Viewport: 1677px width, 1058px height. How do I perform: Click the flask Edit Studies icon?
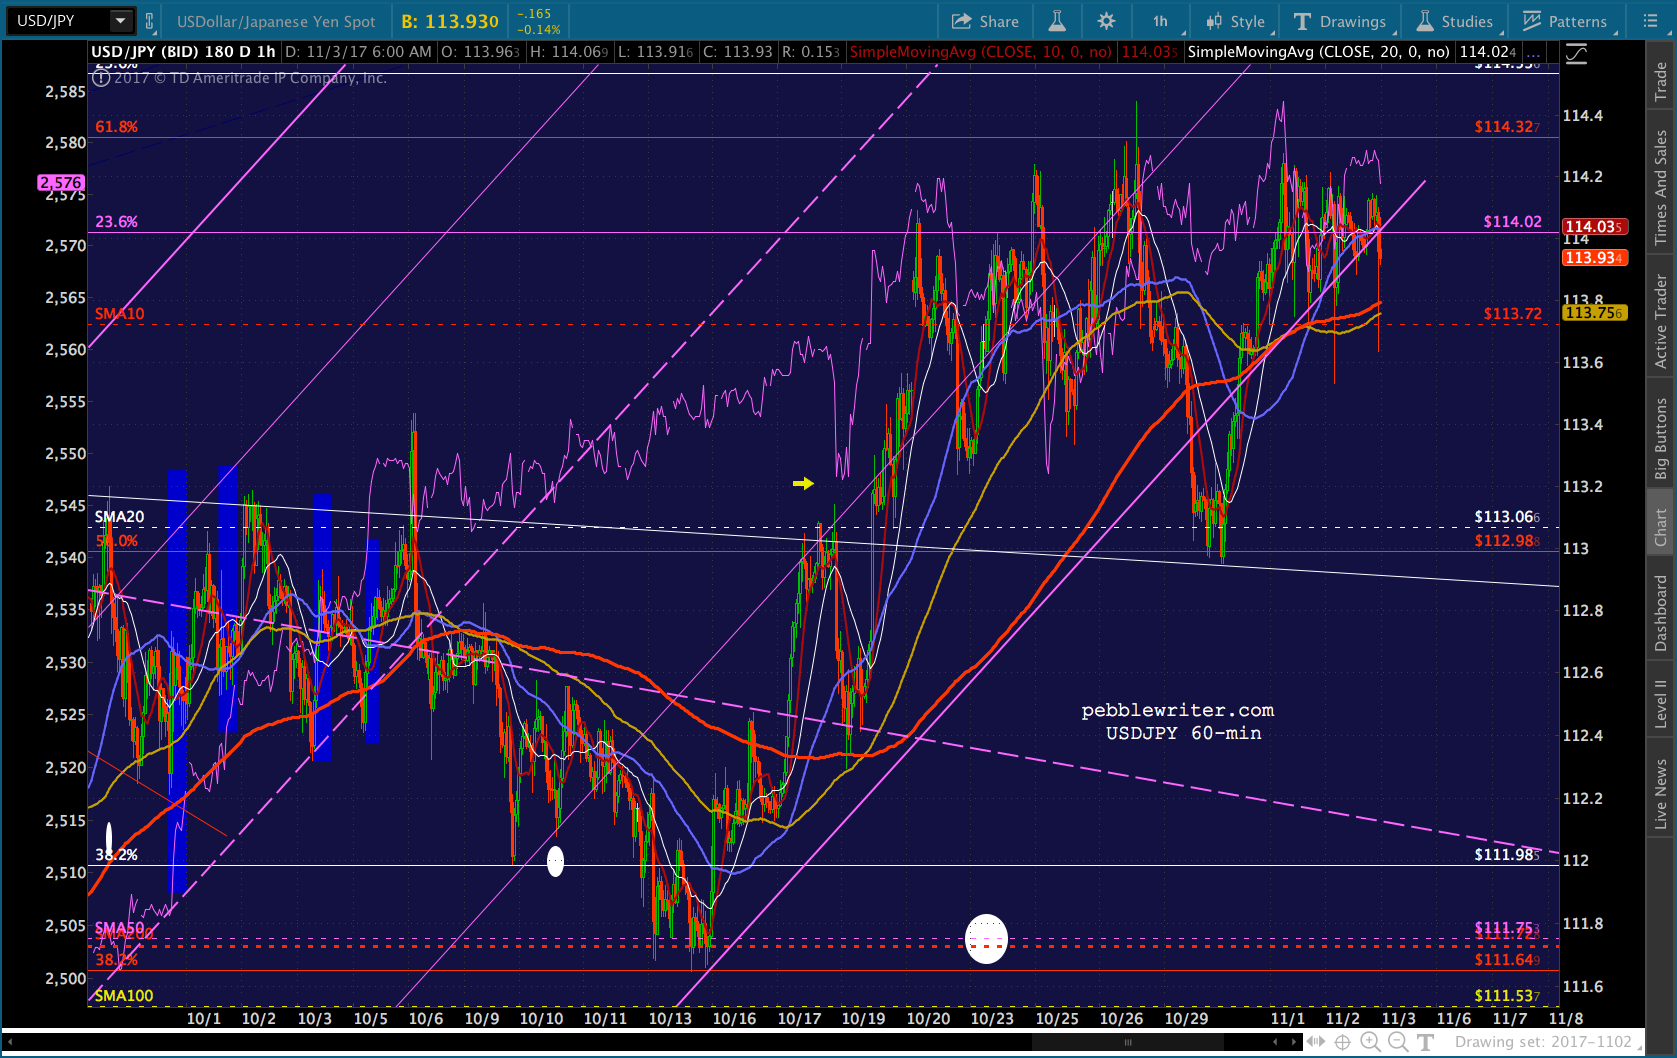click(1057, 21)
